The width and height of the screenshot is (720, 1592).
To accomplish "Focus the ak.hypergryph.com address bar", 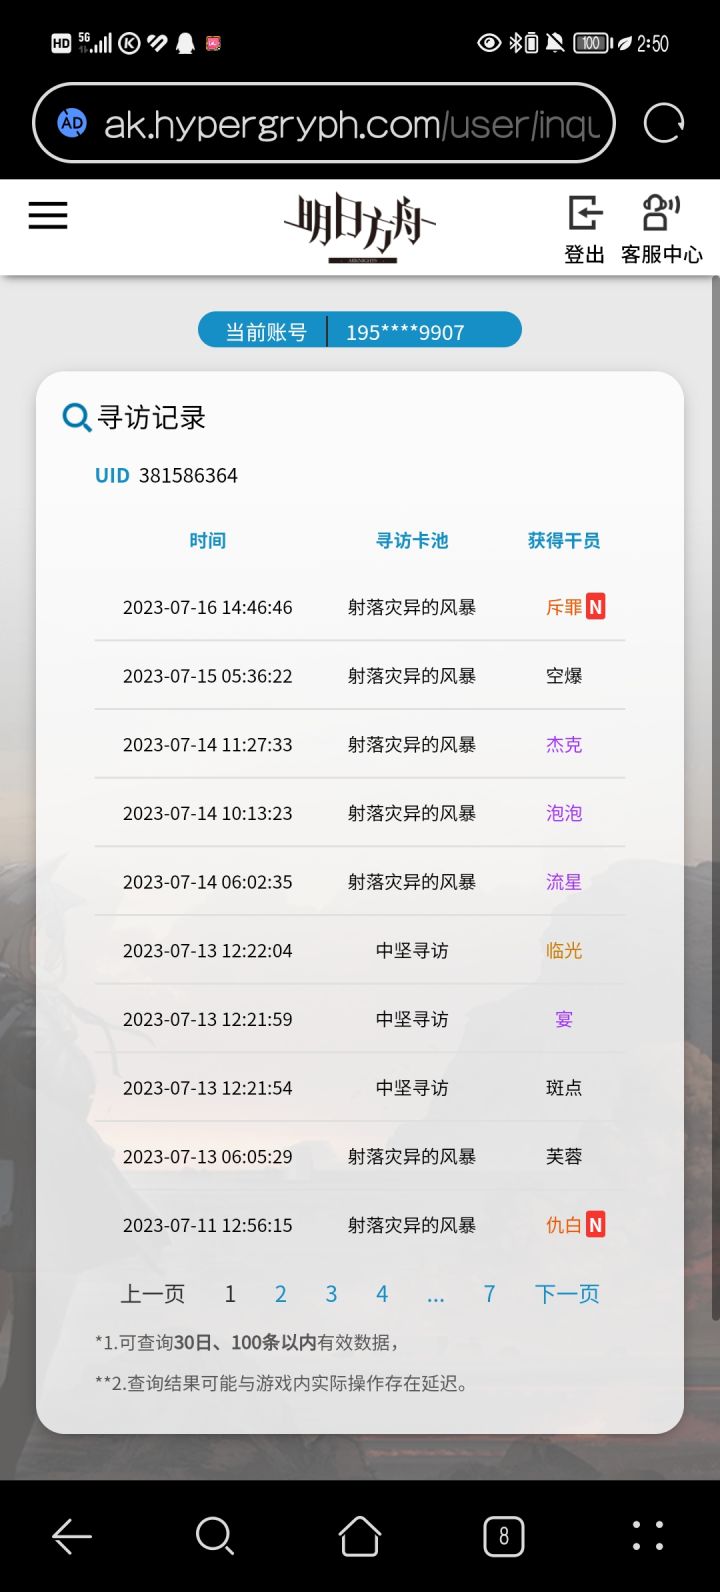I will pos(324,124).
